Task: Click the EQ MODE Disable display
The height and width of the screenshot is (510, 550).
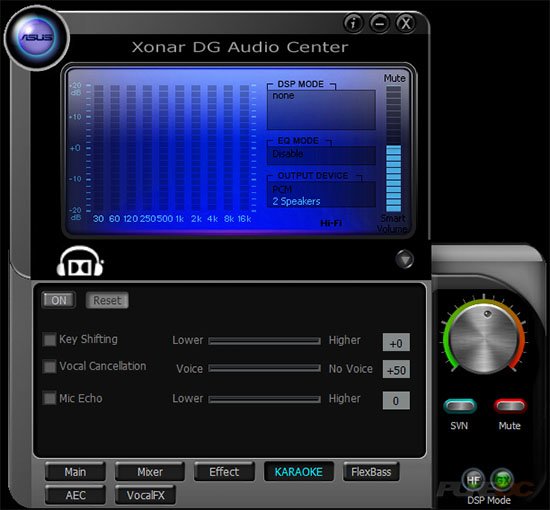Action: (x=321, y=155)
